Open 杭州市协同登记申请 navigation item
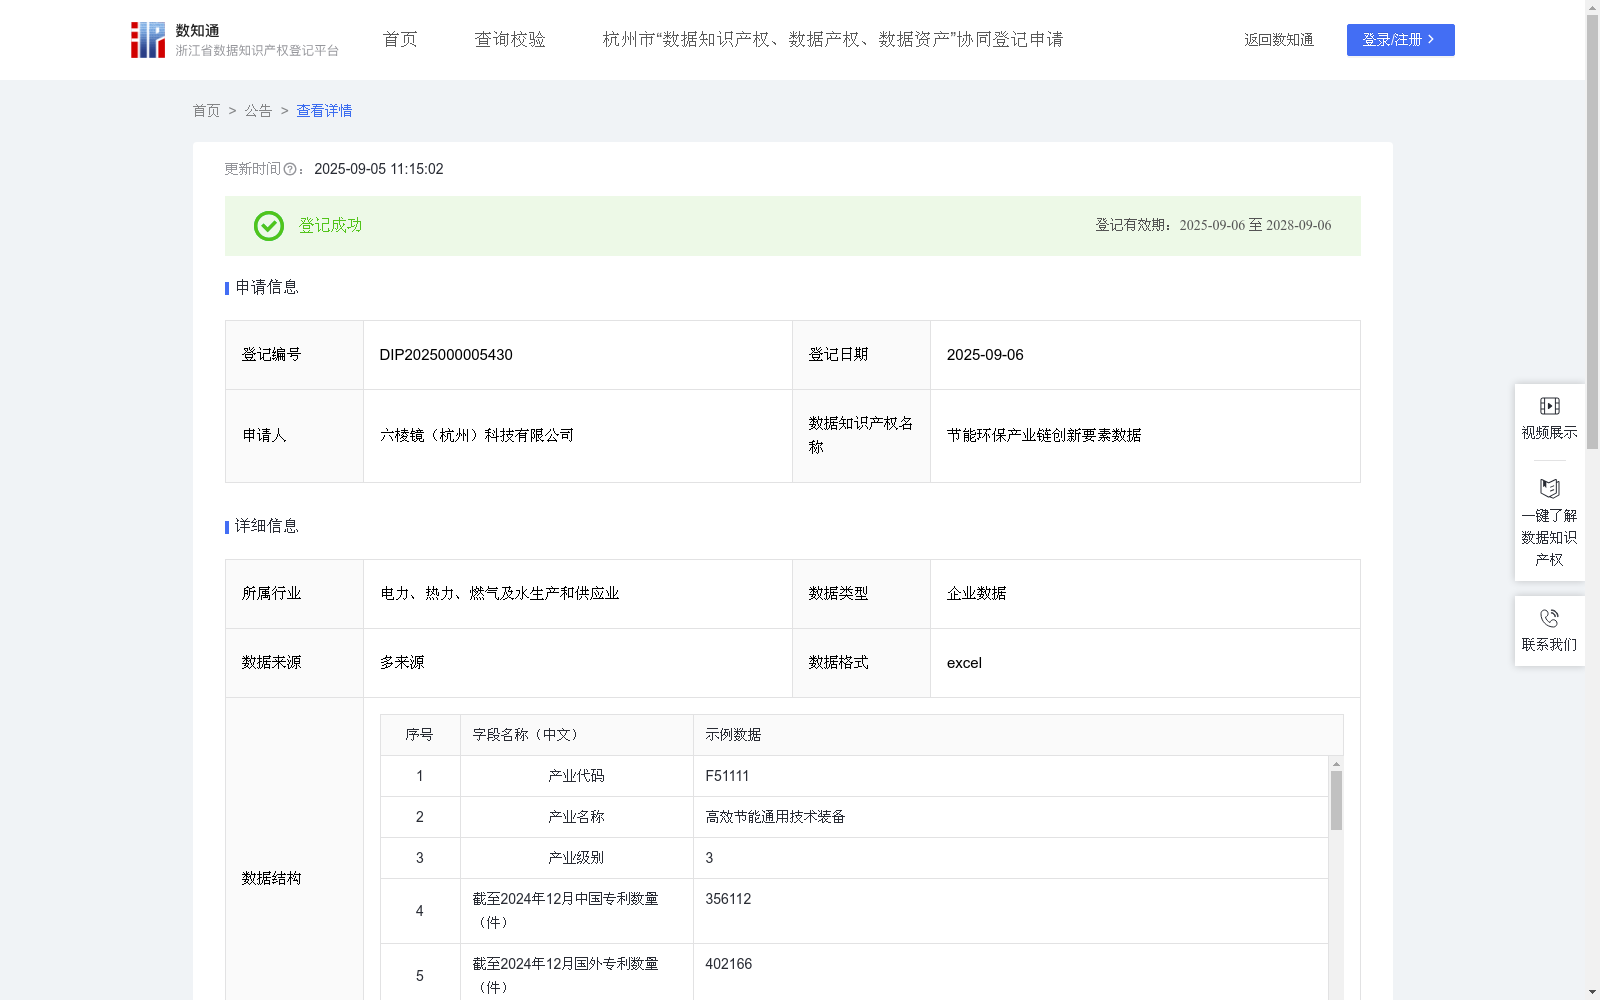The width and height of the screenshot is (1600, 1000). [x=833, y=40]
